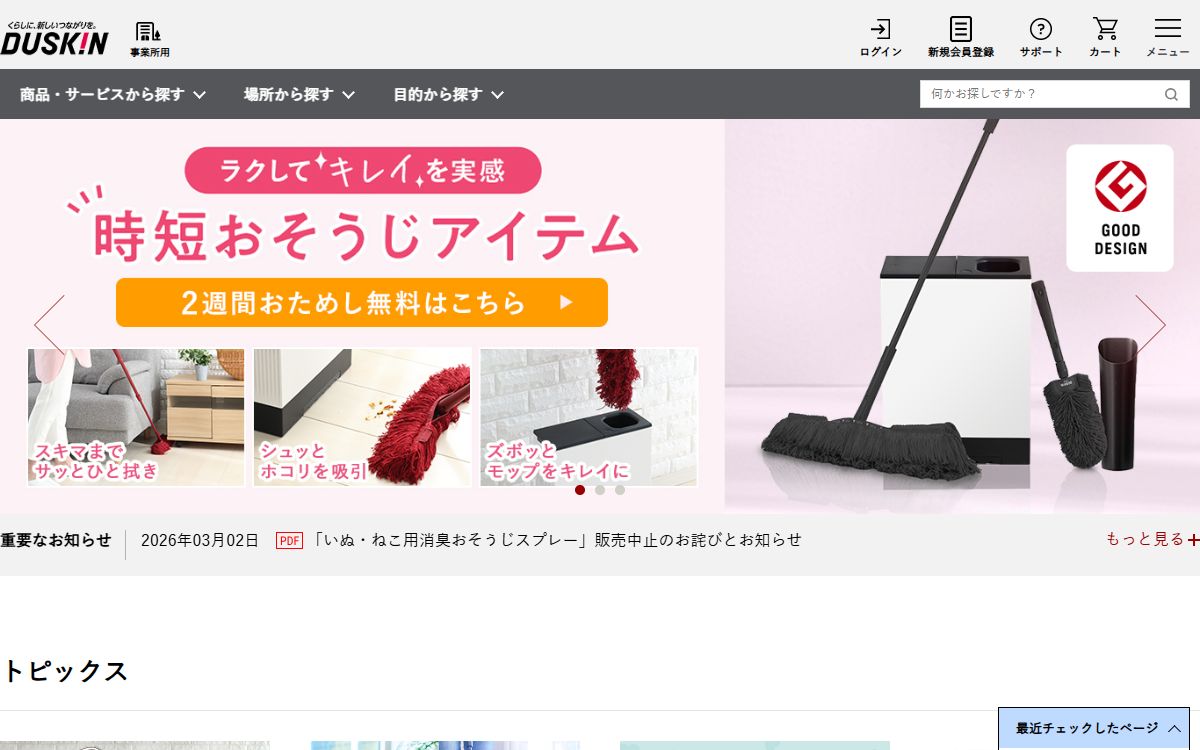Show next banner slide arrow
Image resolution: width=1200 pixels, height=750 pixels.
pyautogui.click(x=1150, y=324)
